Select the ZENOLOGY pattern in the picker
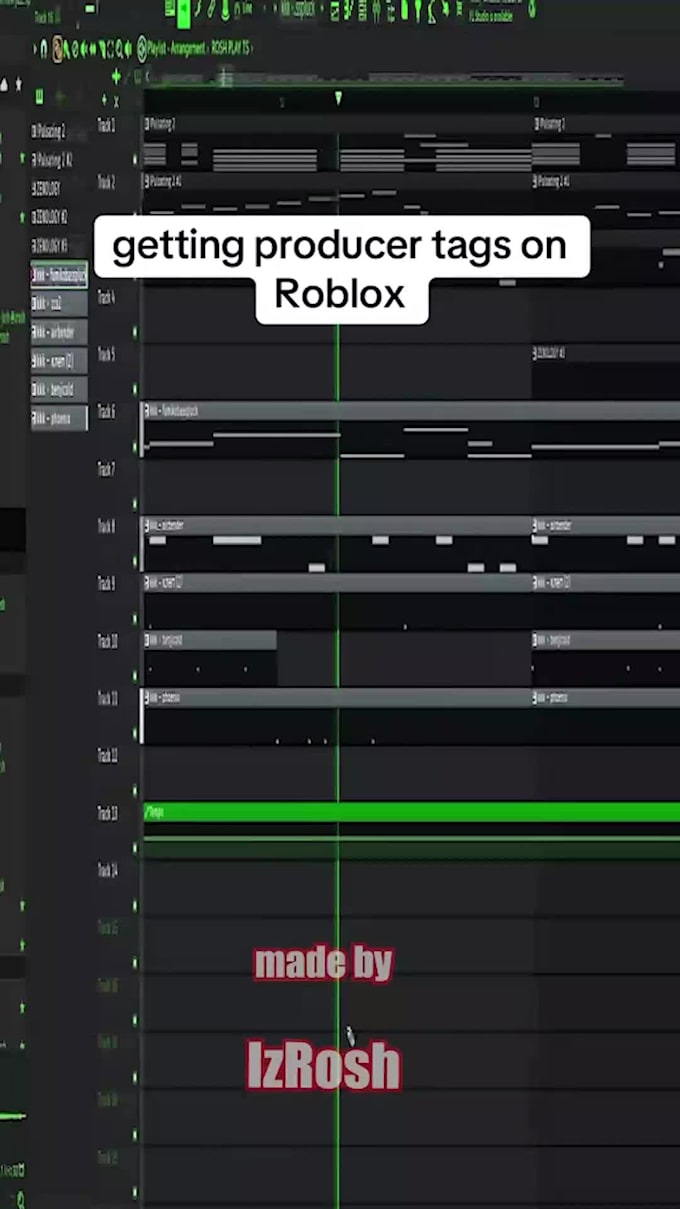Viewport: 680px width, 1209px height. point(47,188)
